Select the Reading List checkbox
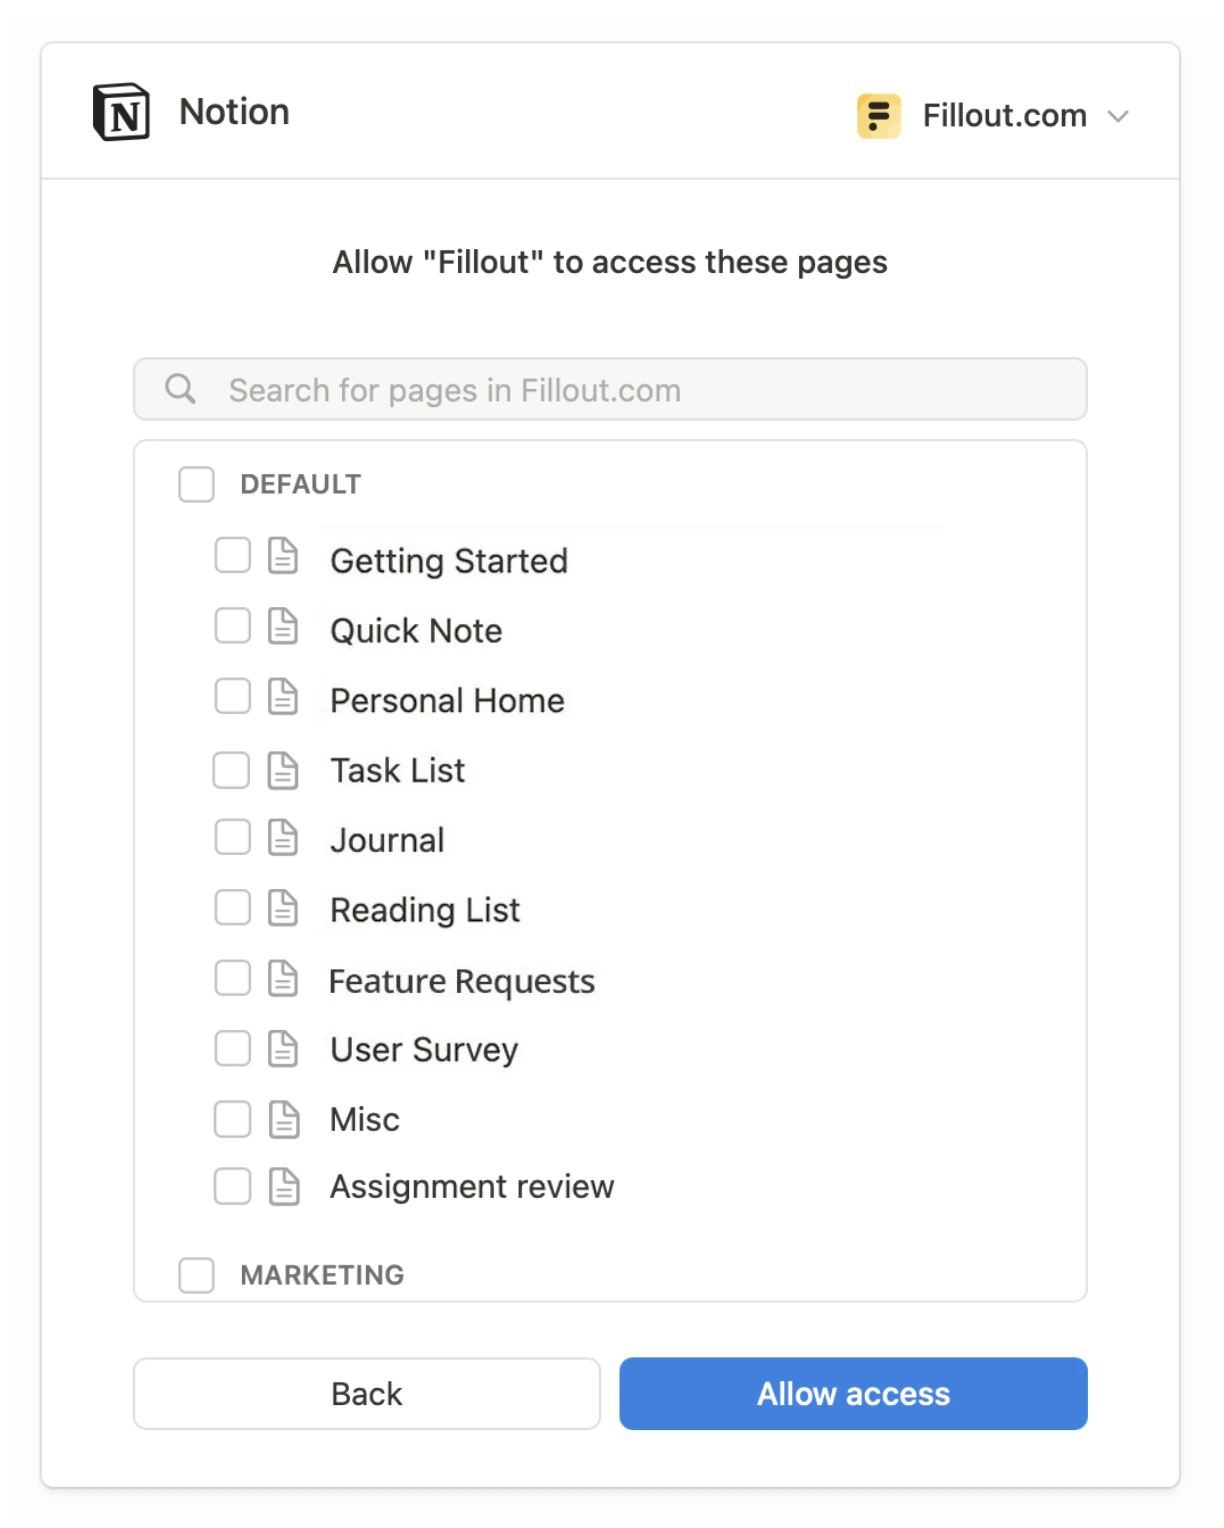The height and width of the screenshot is (1528, 1224). point(232,907)
